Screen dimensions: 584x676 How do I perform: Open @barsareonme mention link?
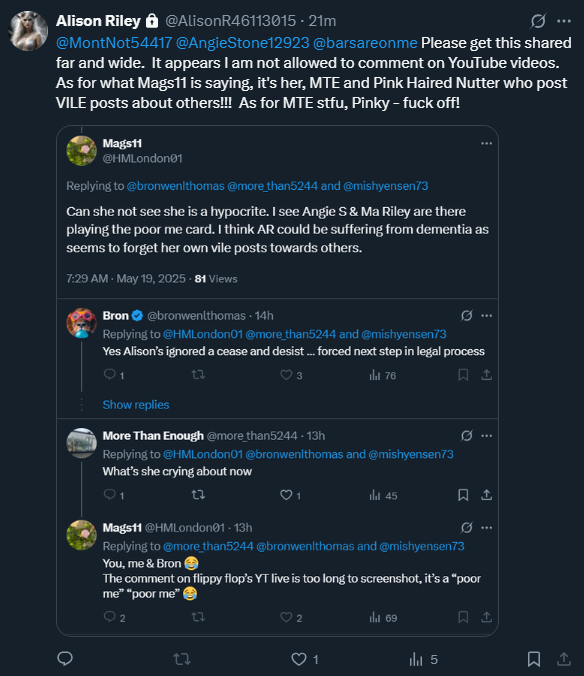coord(365,43)
